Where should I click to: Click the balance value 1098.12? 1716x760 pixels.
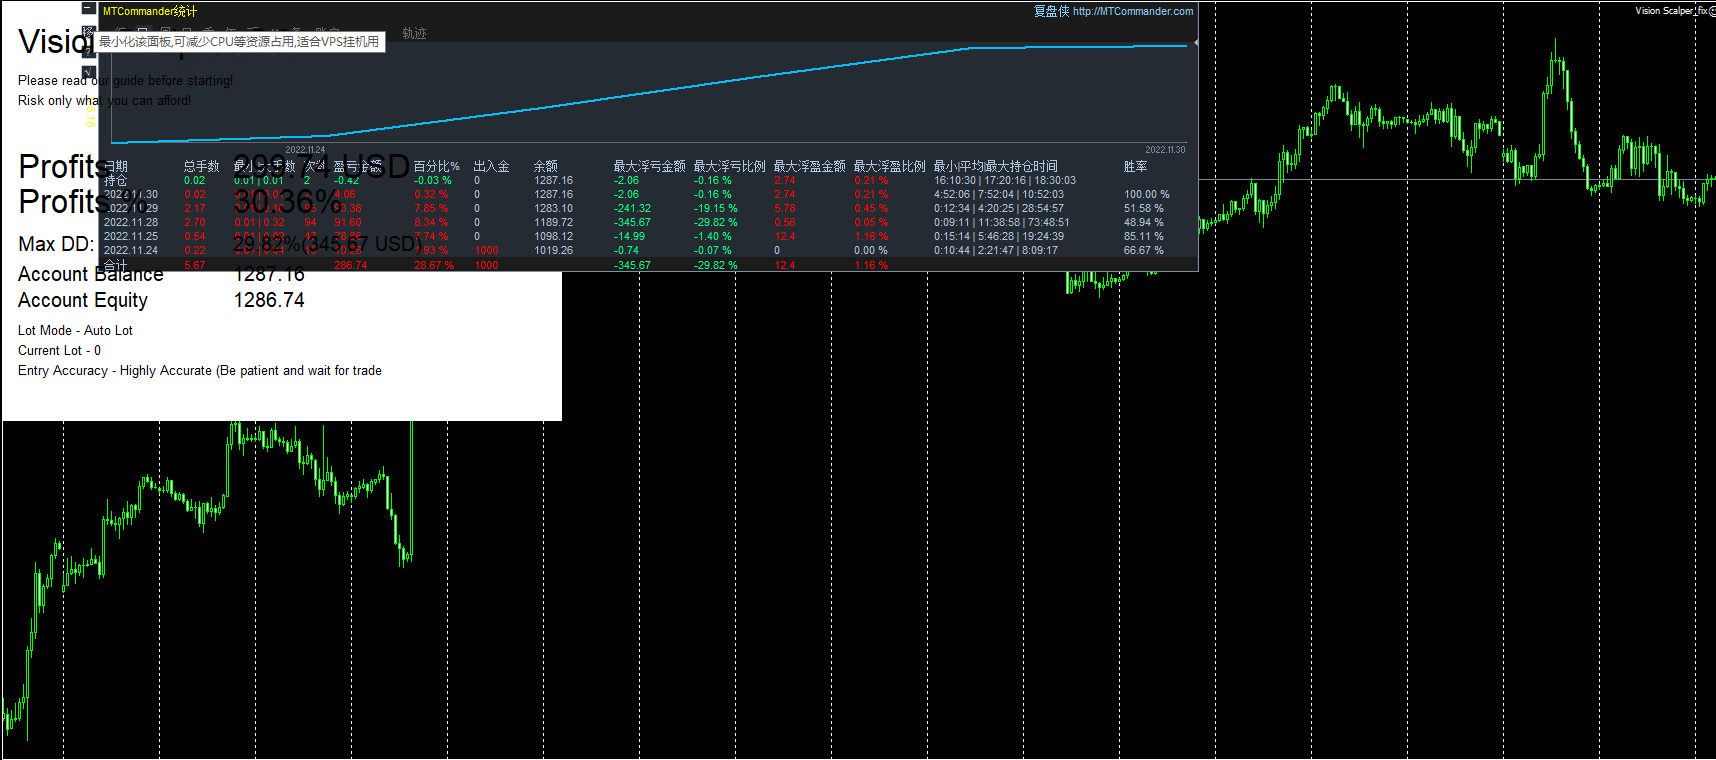tap(554, 236)
